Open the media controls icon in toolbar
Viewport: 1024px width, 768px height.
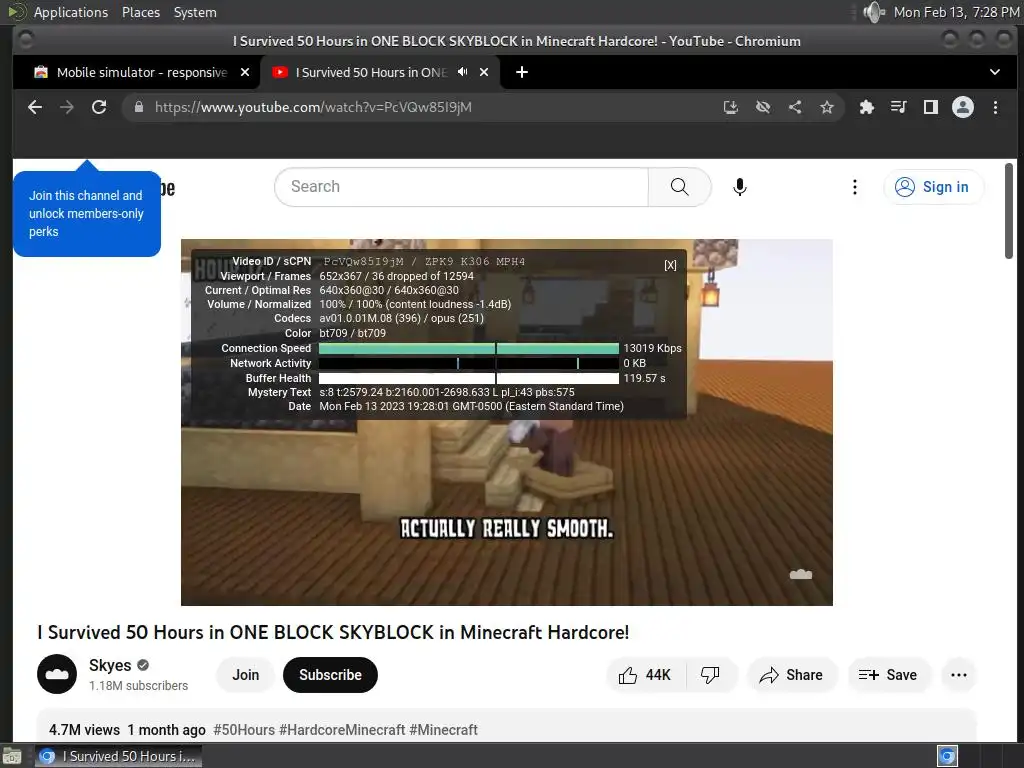click(x=899, y=107)
